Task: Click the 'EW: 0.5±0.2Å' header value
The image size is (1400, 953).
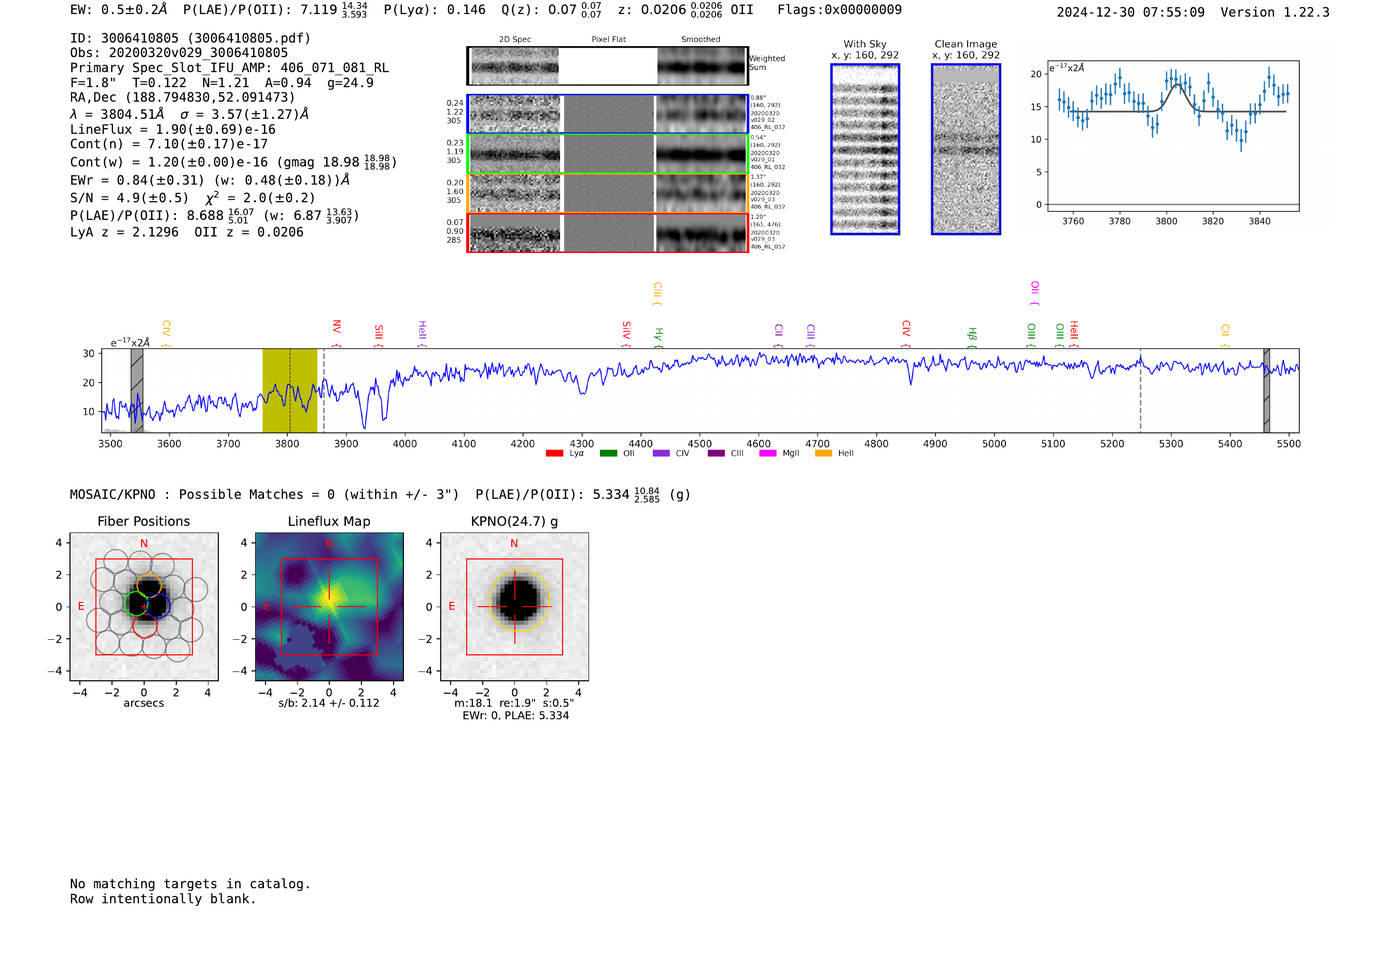Action: (118, 9)
